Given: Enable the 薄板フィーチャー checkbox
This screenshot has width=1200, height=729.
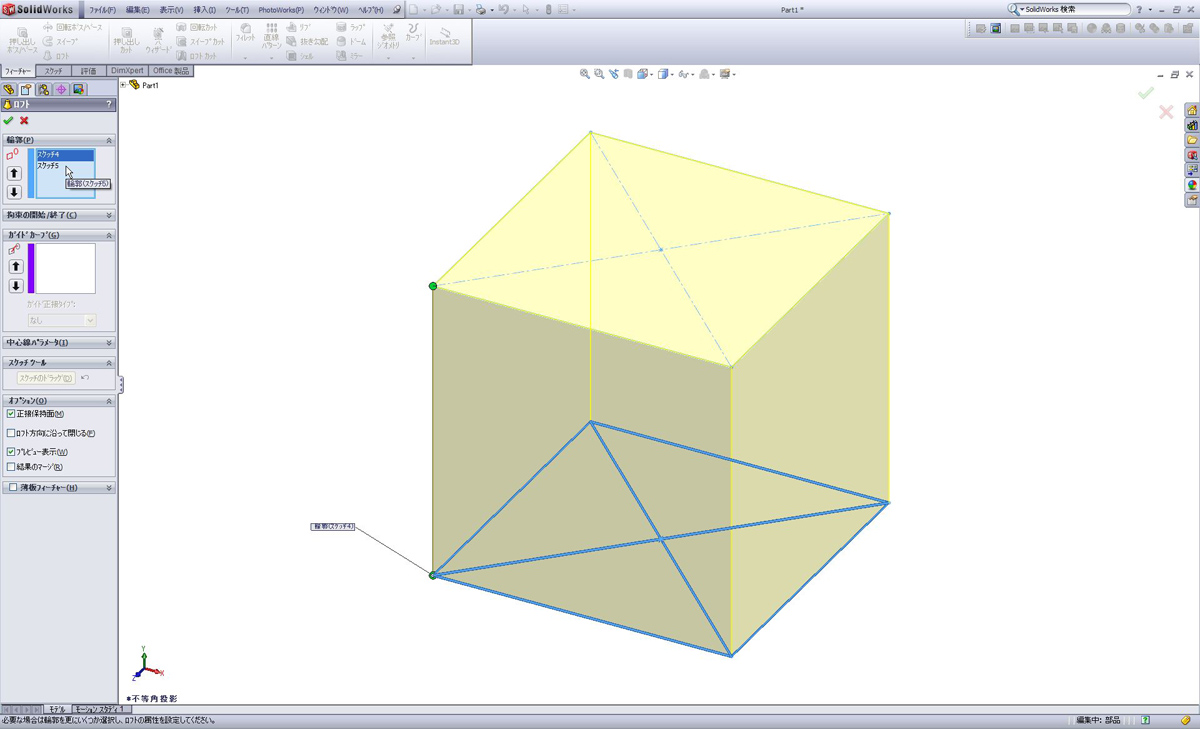Looking at the screenshot, I should point(12,488).
